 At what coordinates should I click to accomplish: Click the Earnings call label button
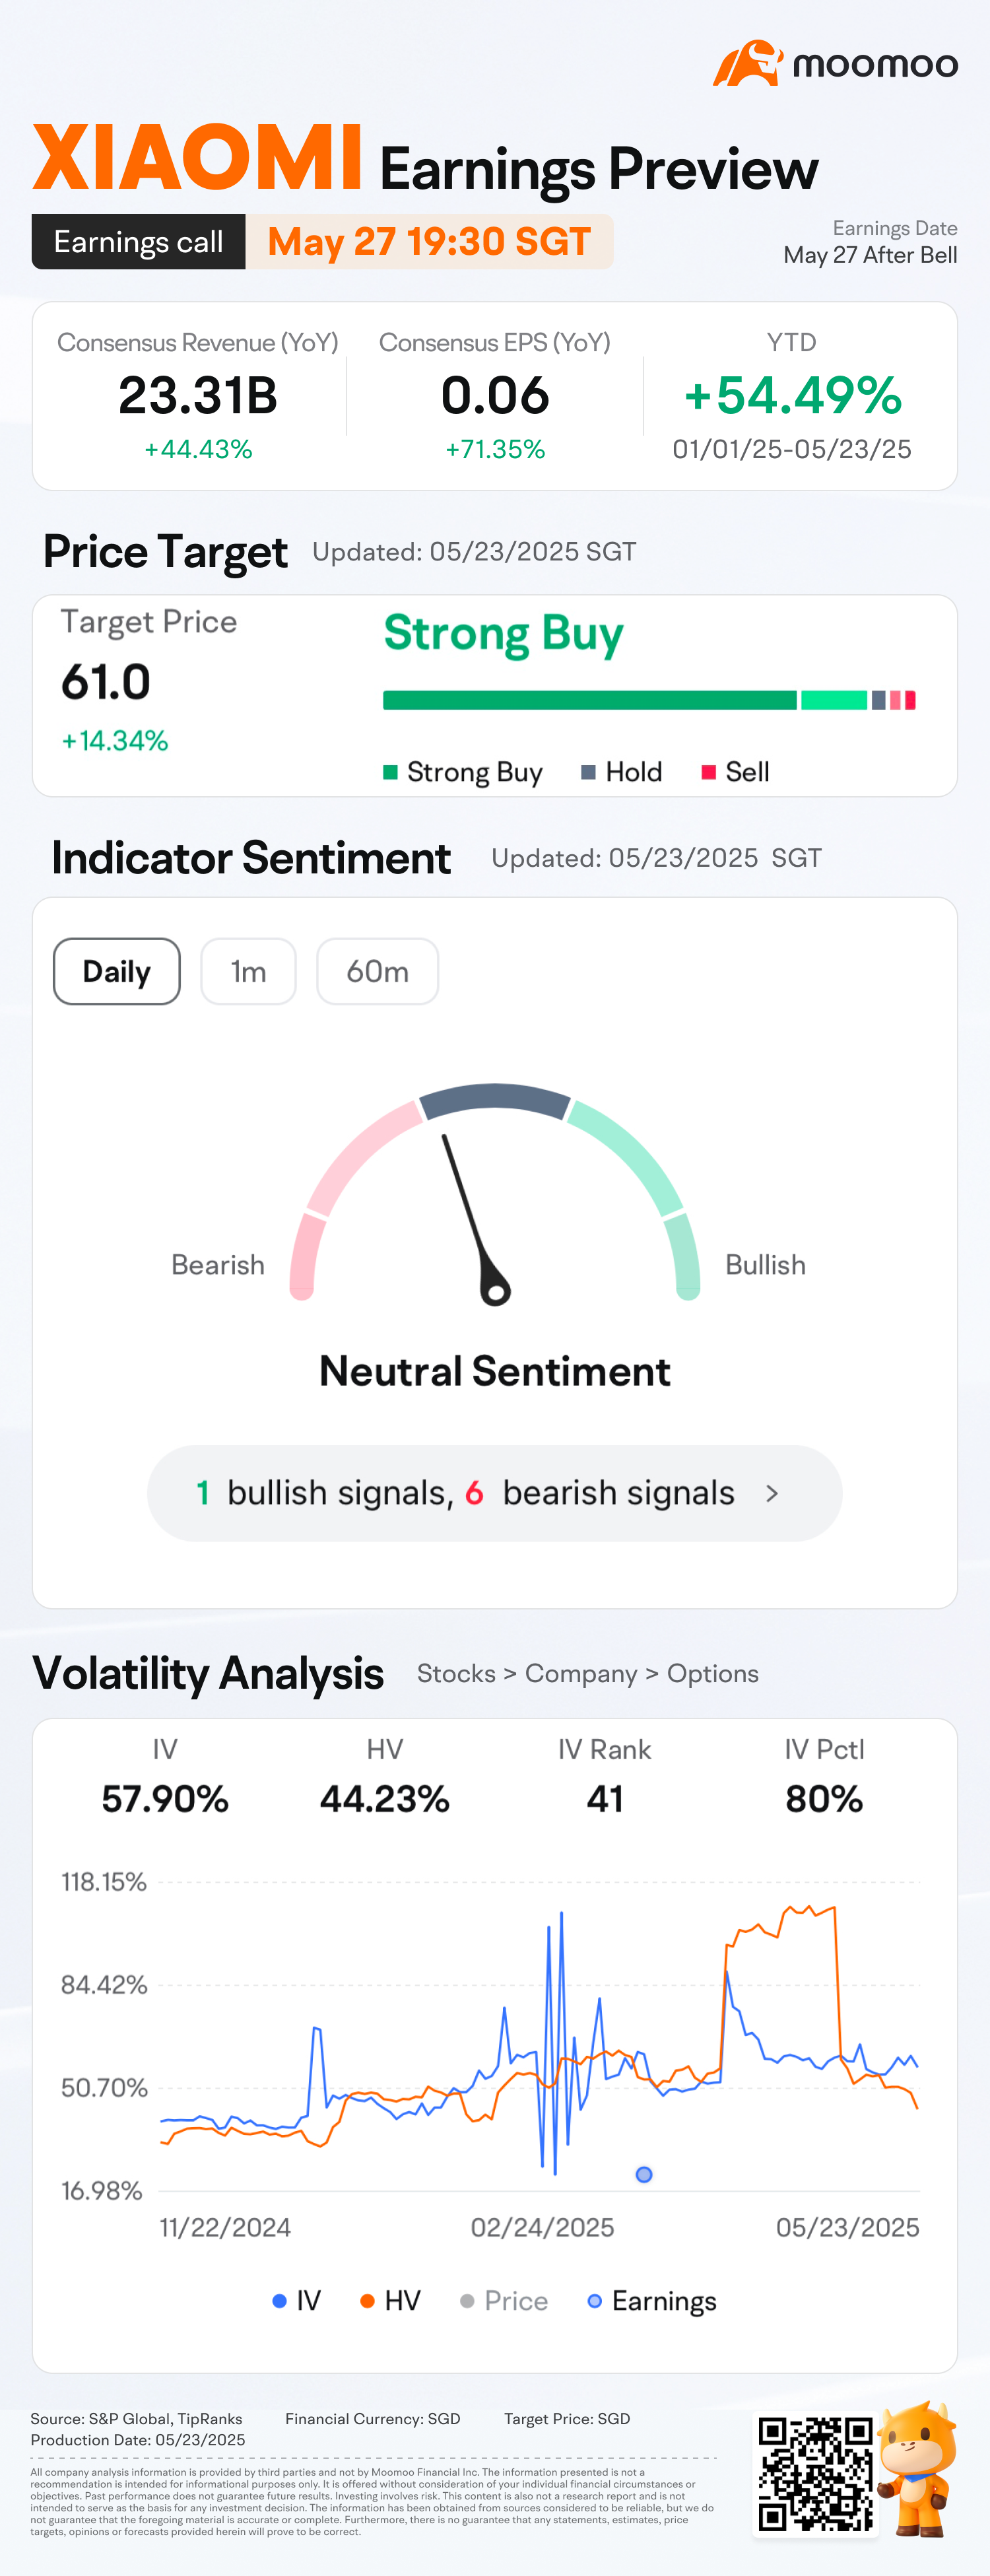138,242
